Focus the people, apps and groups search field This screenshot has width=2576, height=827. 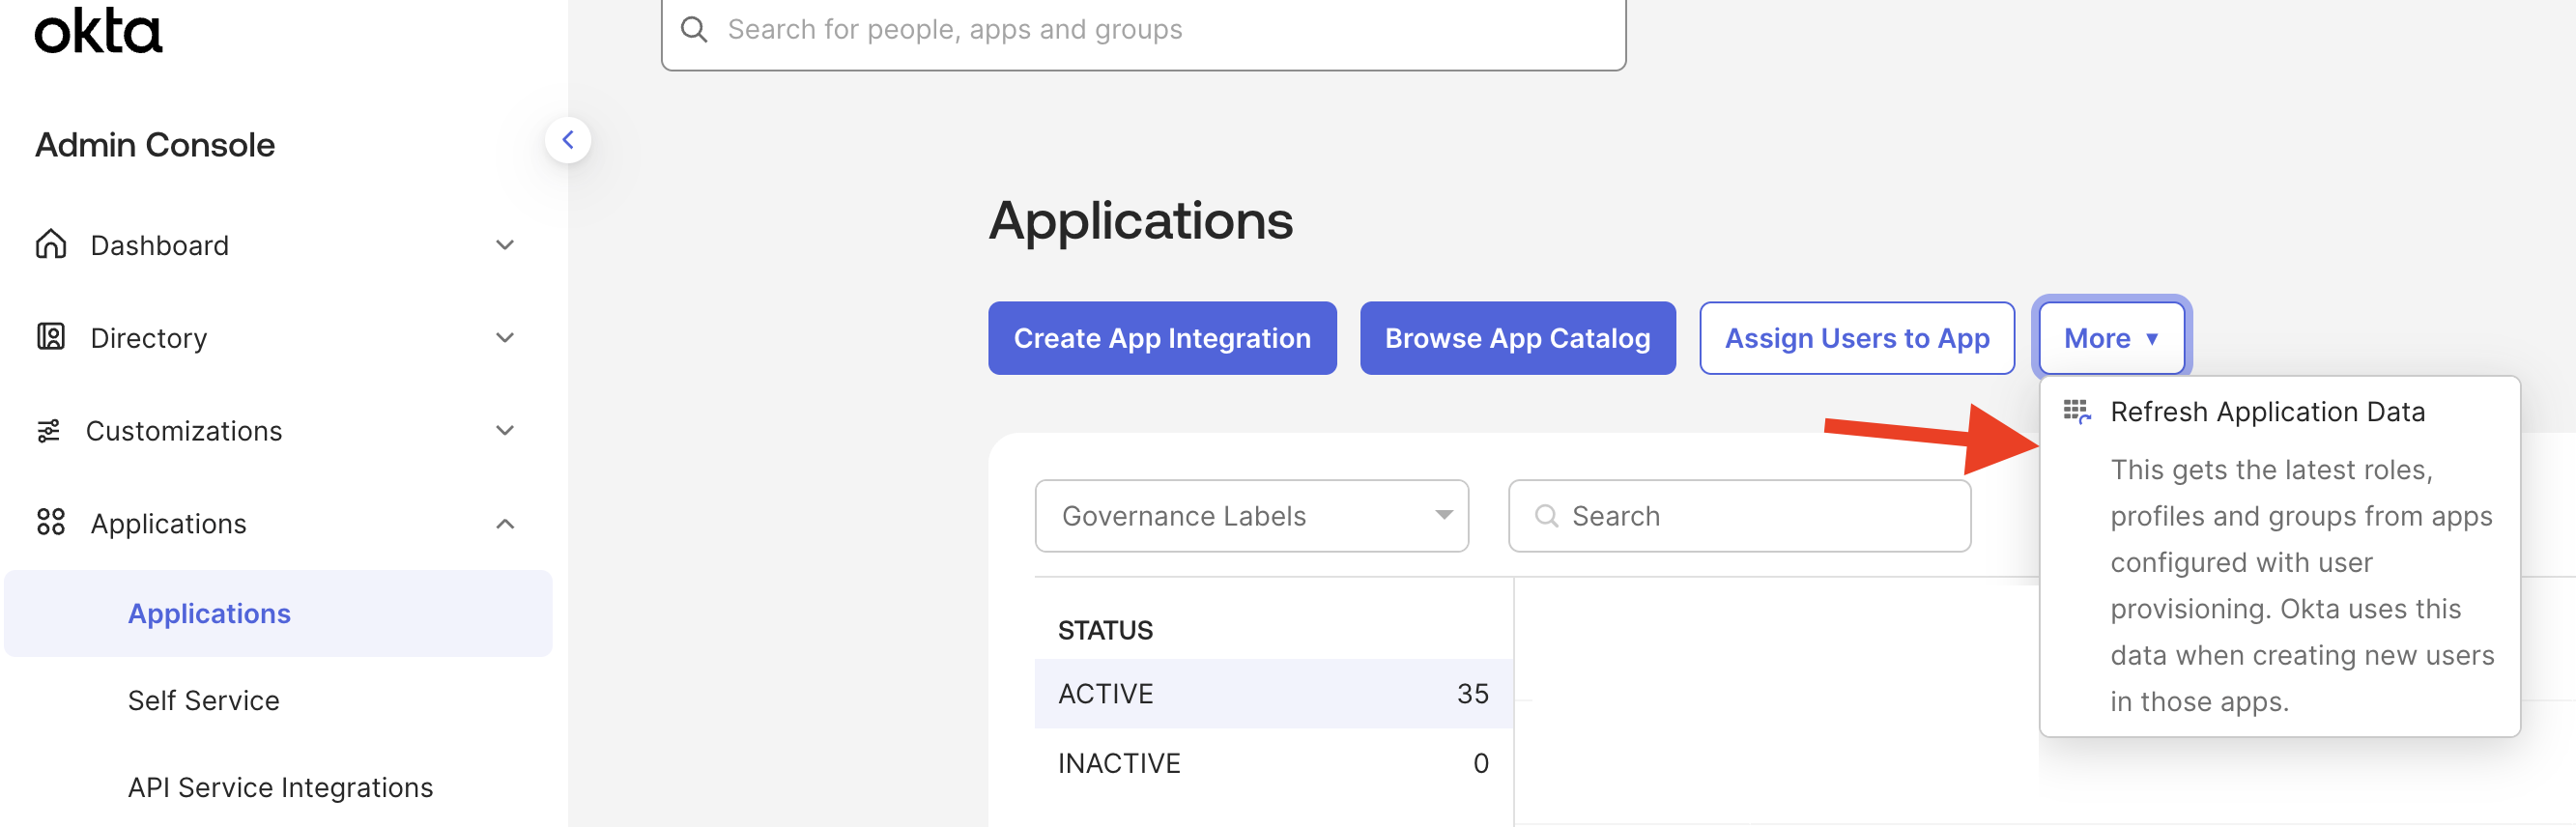pos(1143,30)
